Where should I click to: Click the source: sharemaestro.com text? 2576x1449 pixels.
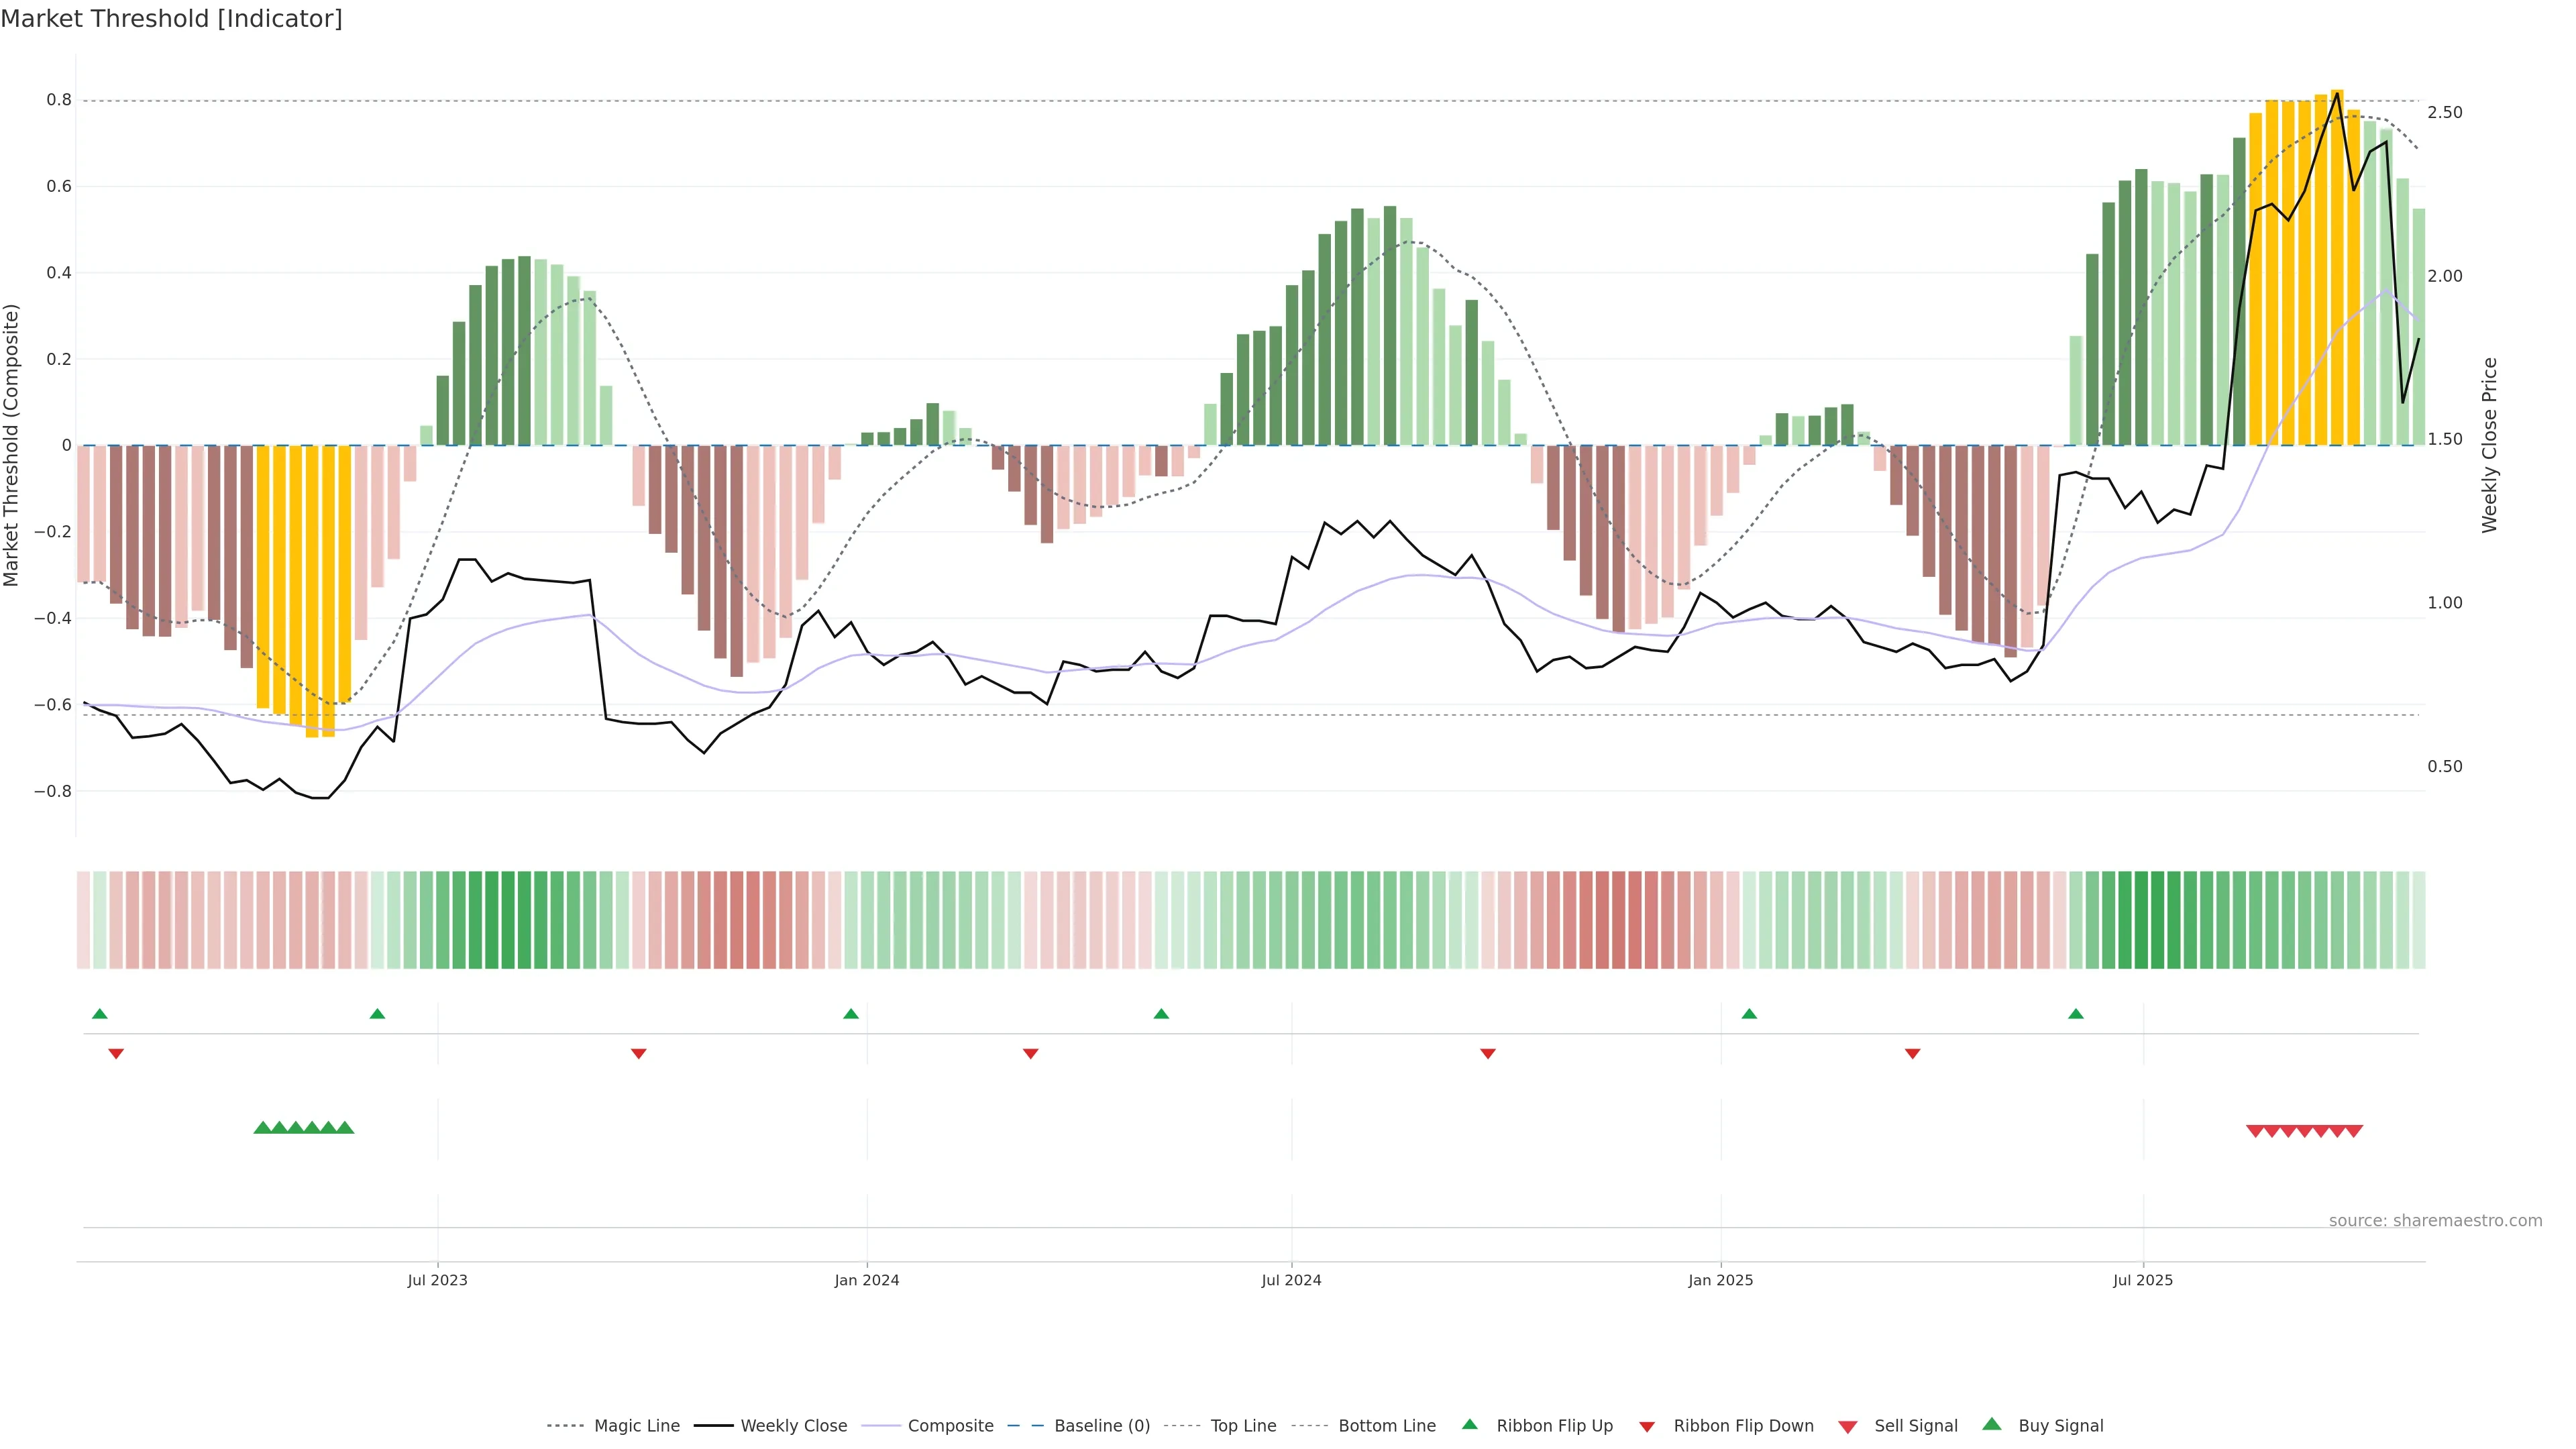pyautogui.click(x=2435, y=1220)
